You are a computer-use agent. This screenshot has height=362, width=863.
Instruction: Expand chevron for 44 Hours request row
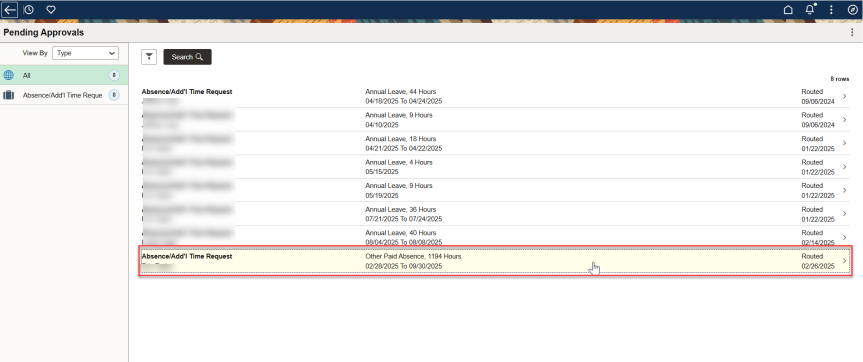point(845,96)
